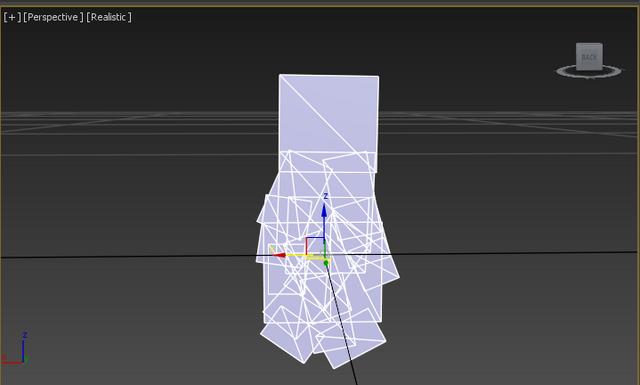640x385 pixels.
Task: Click the ViewCube BACK face
Action: click(x=589, y=57)
